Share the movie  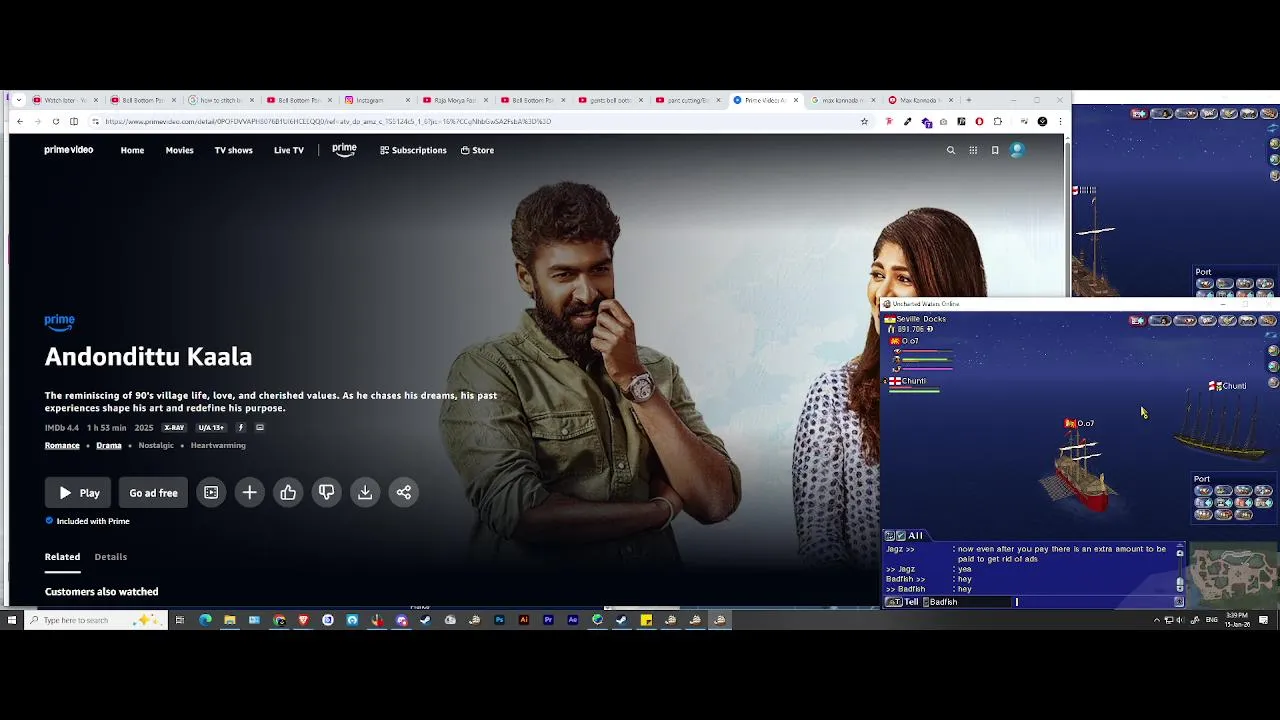point(404,492)
